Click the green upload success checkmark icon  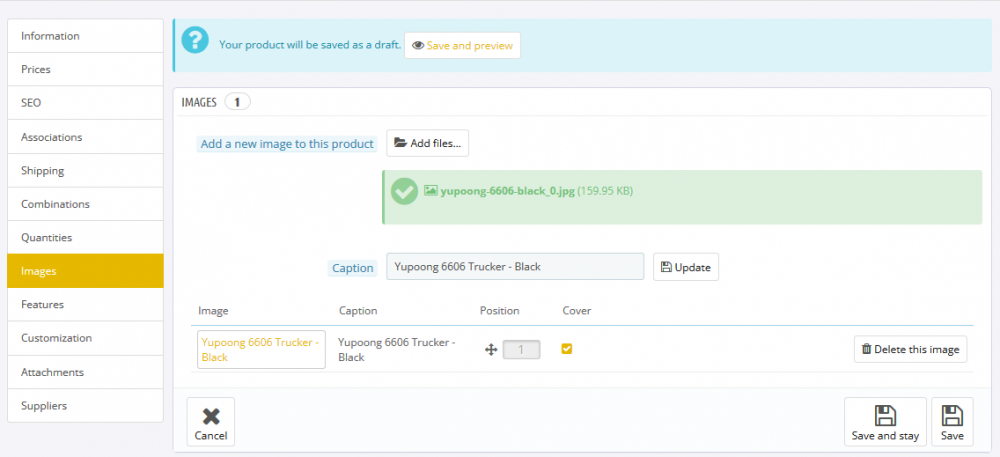tap(404, 191)
